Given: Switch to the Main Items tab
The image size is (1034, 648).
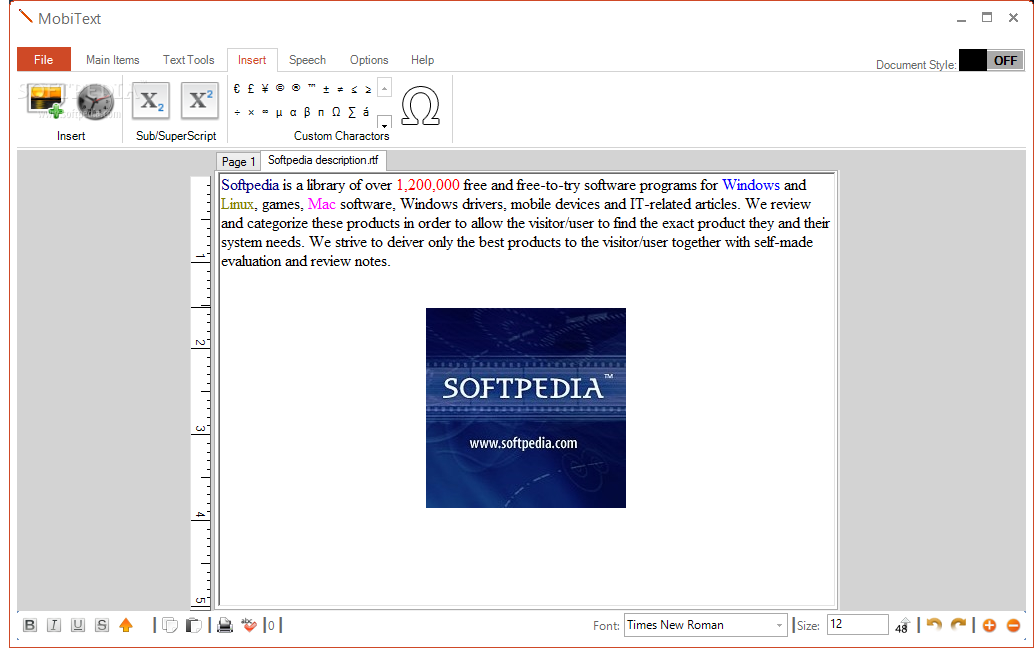Looking at the screenshot, I should coord(113,60).
